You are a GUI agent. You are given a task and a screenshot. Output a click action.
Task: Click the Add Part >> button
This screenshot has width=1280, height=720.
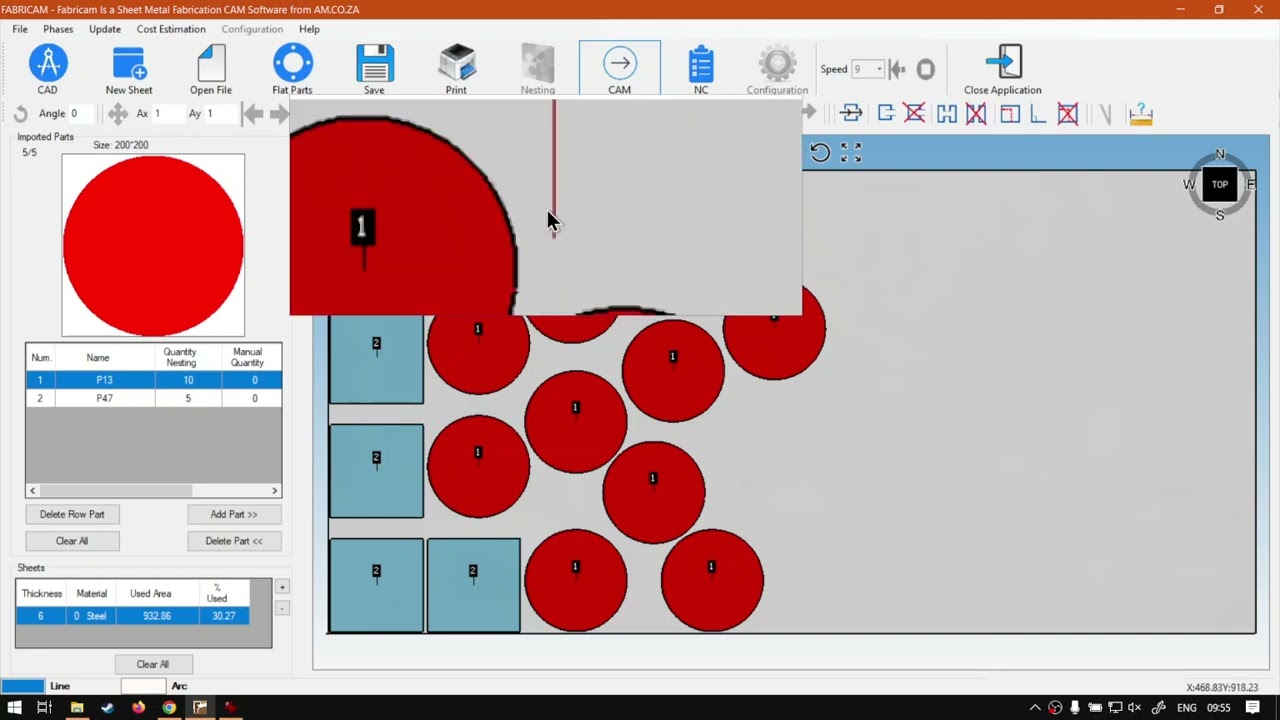(x=234, y=514)
